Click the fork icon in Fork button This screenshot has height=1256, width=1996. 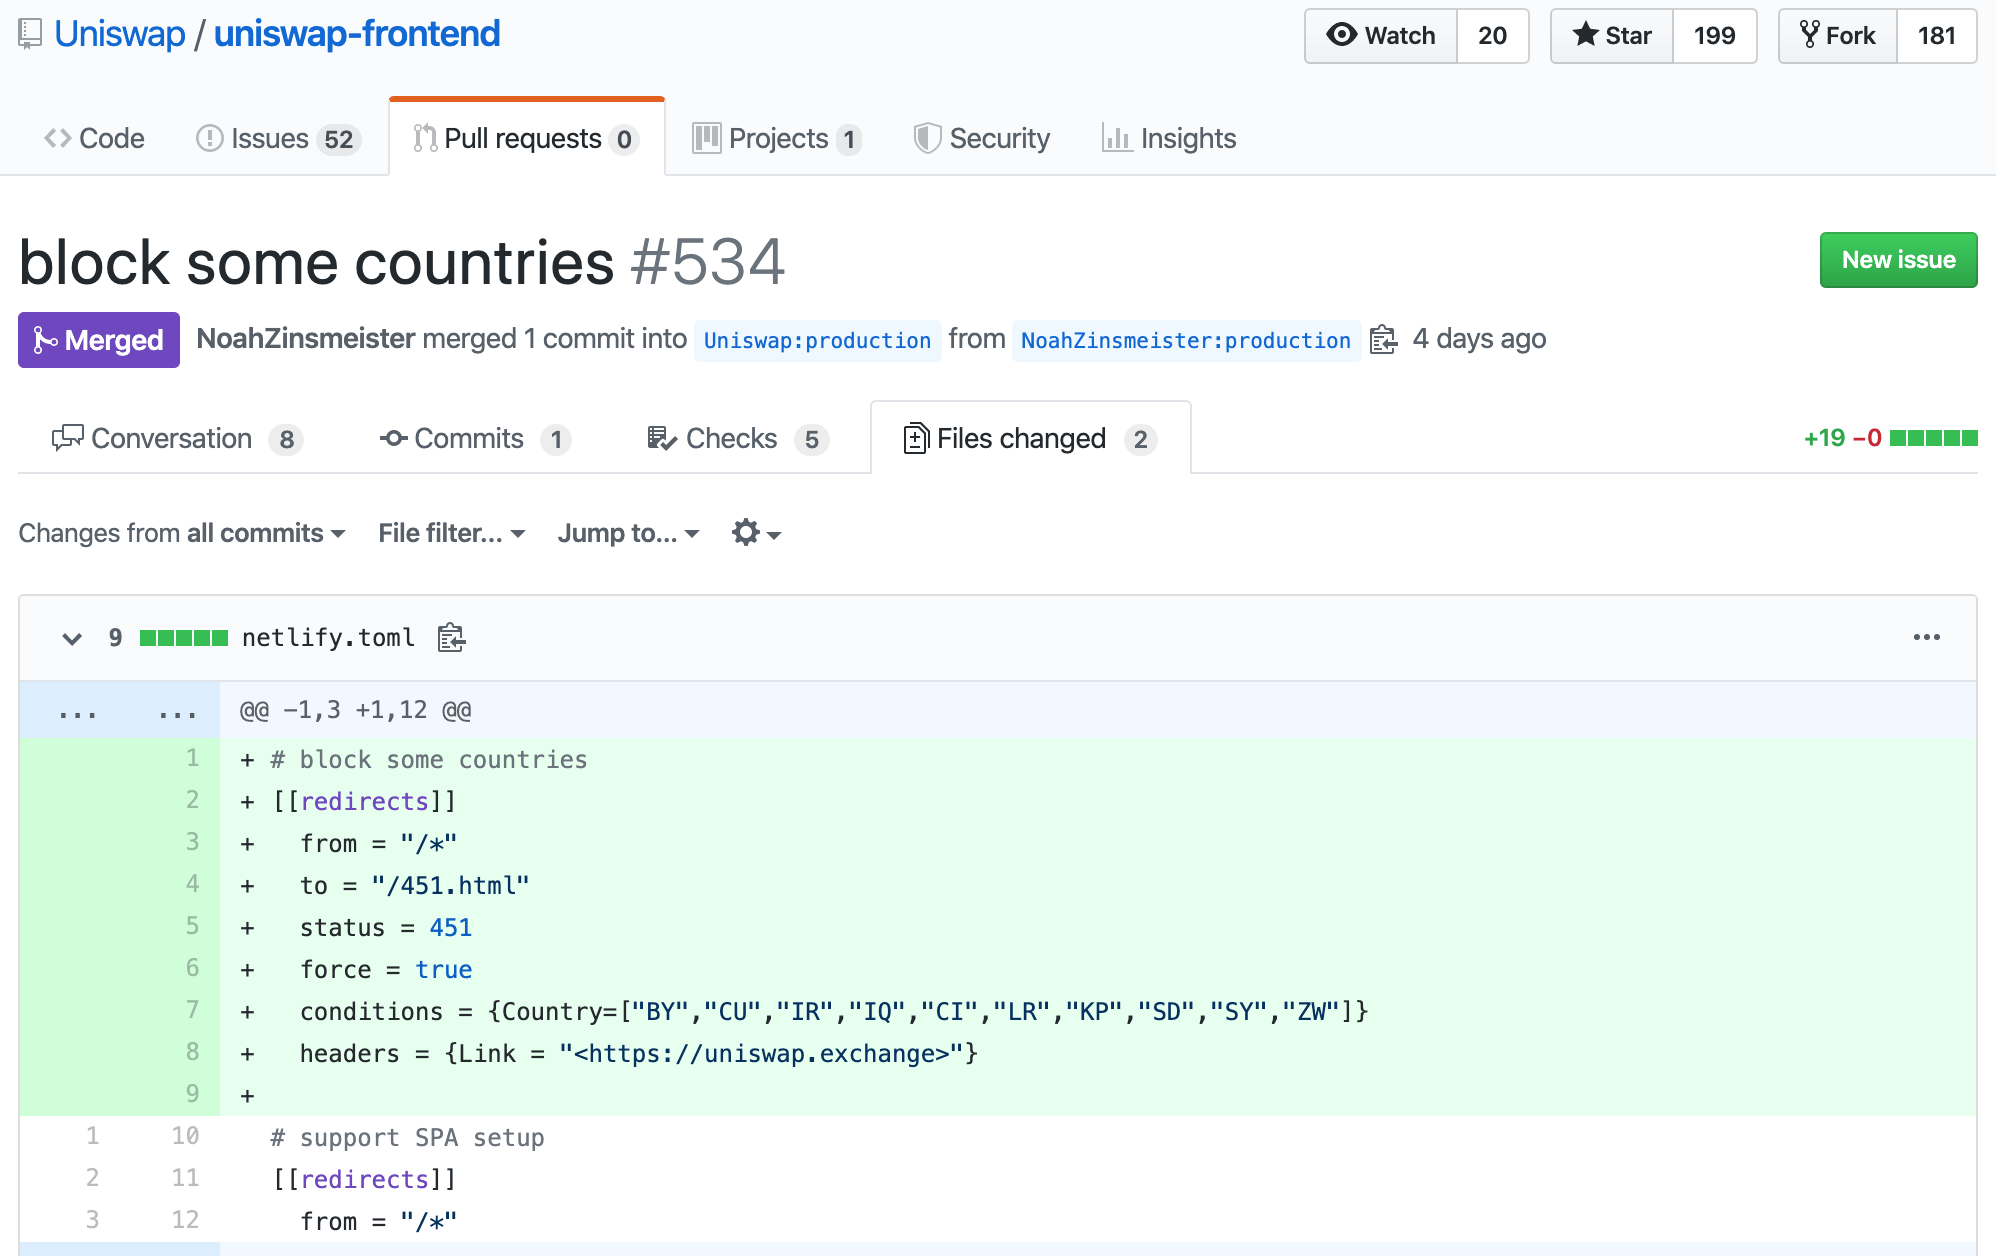(1809, 35)
